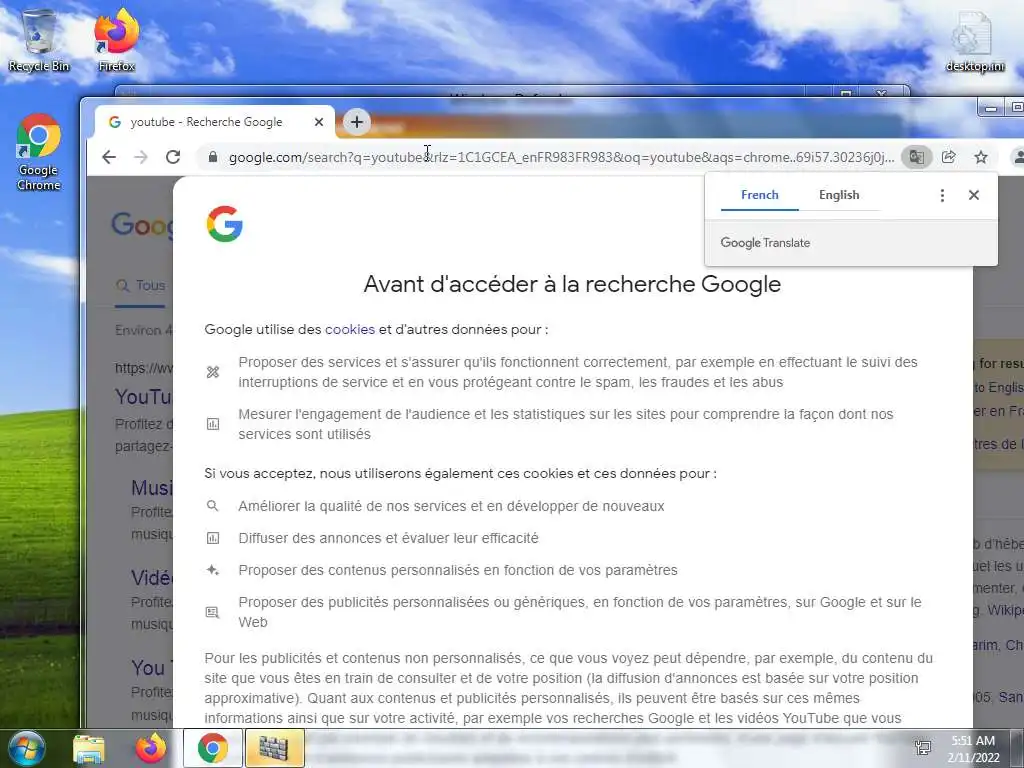Open Firefox from the taskbar
The height and width of the screenshot is (768, 1024).
[x=151, y=748]
